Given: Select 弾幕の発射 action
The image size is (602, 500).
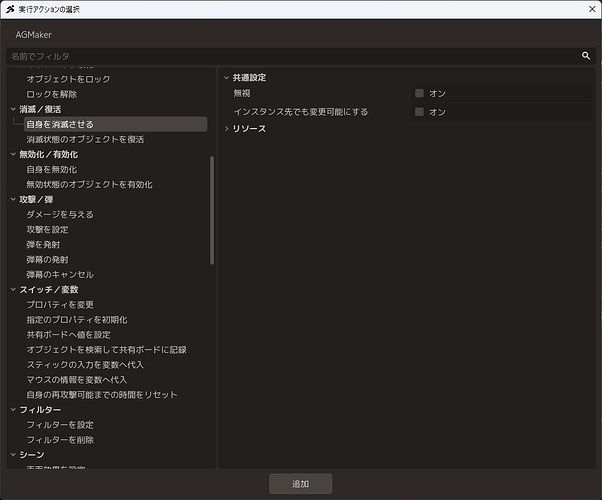Looking at the screenshot, I should click(47, 260).
